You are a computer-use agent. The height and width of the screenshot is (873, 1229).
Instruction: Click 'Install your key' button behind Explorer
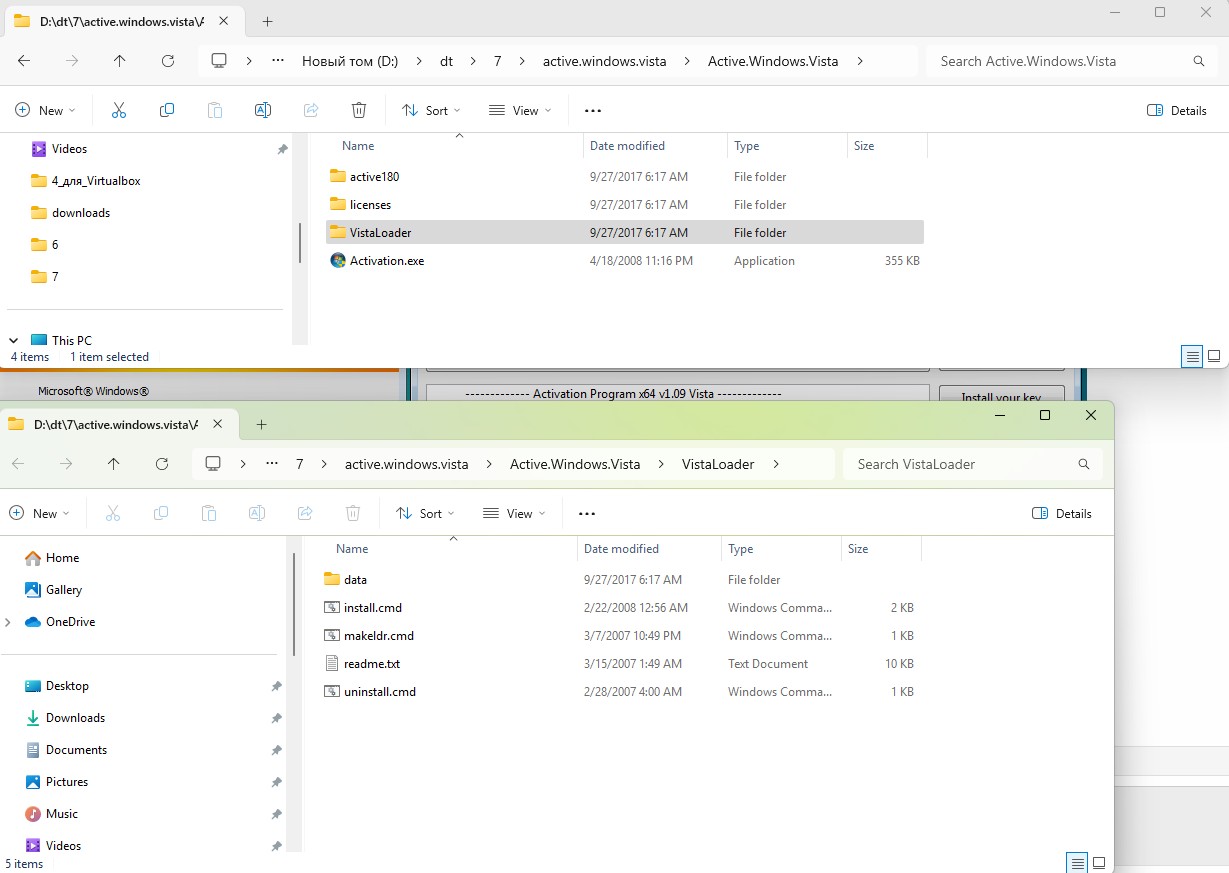[x=1001, y=396]
